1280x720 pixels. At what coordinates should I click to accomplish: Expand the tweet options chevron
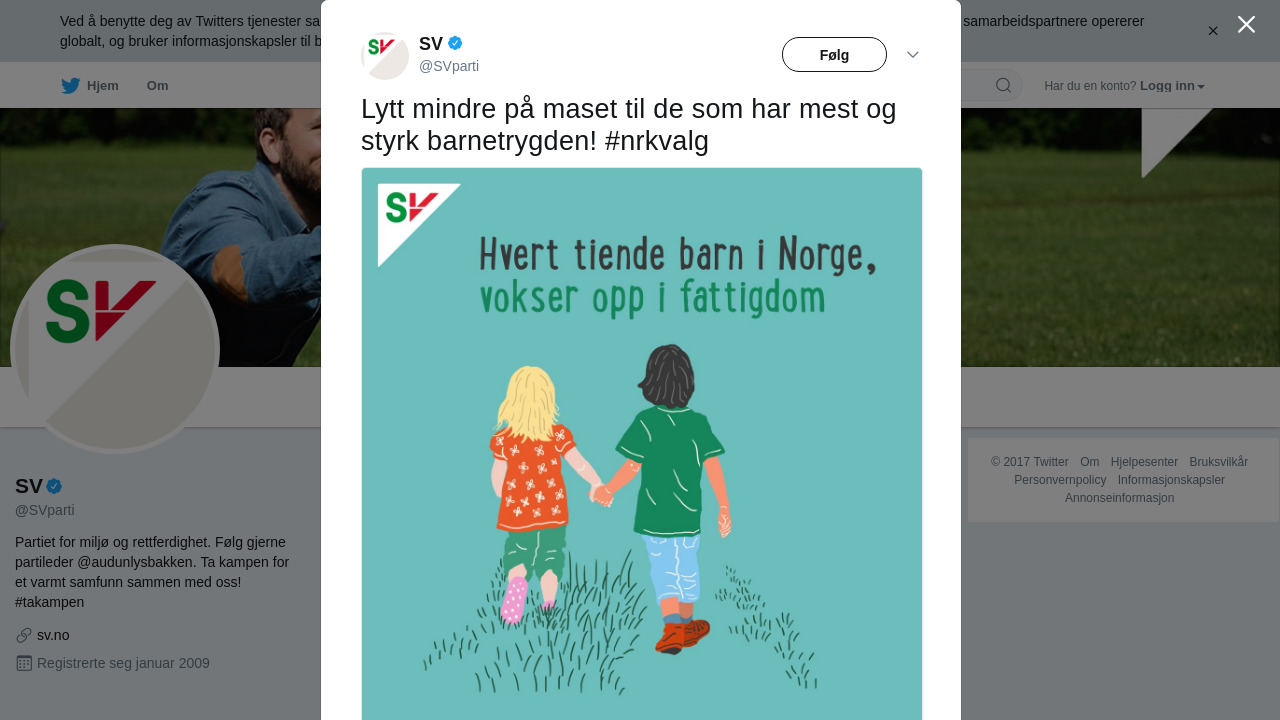pyautogui.click(x=913, y=55)
